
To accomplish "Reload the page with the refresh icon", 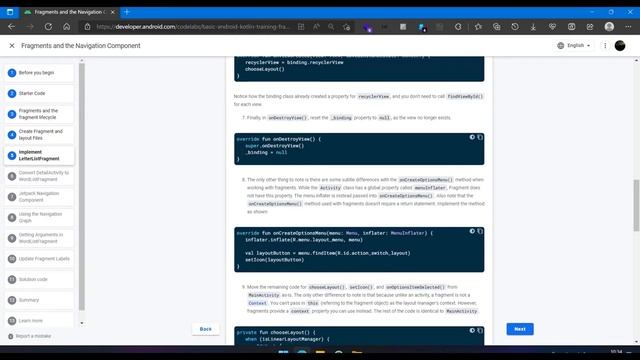I will click(x=48, y=27).
